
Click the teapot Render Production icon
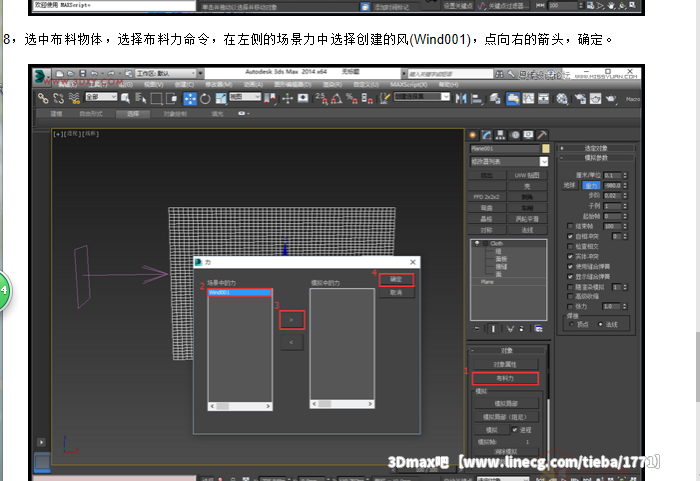click(611, 99)
